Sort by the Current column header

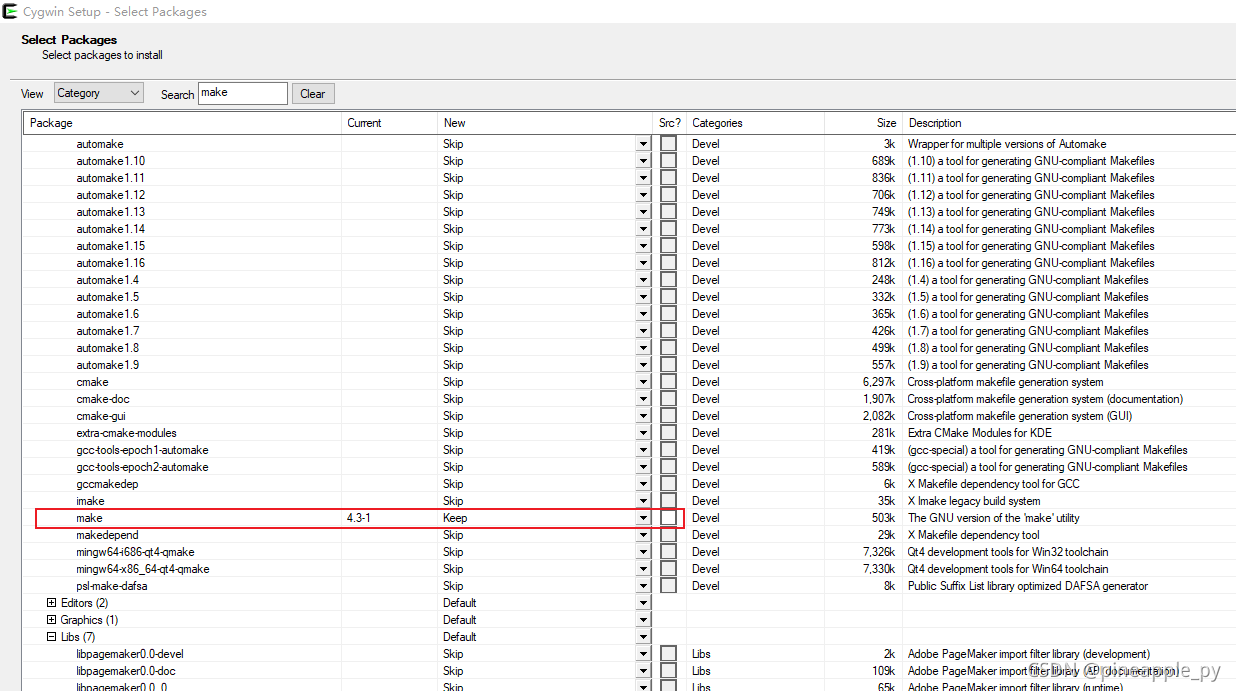pos(364,123)
